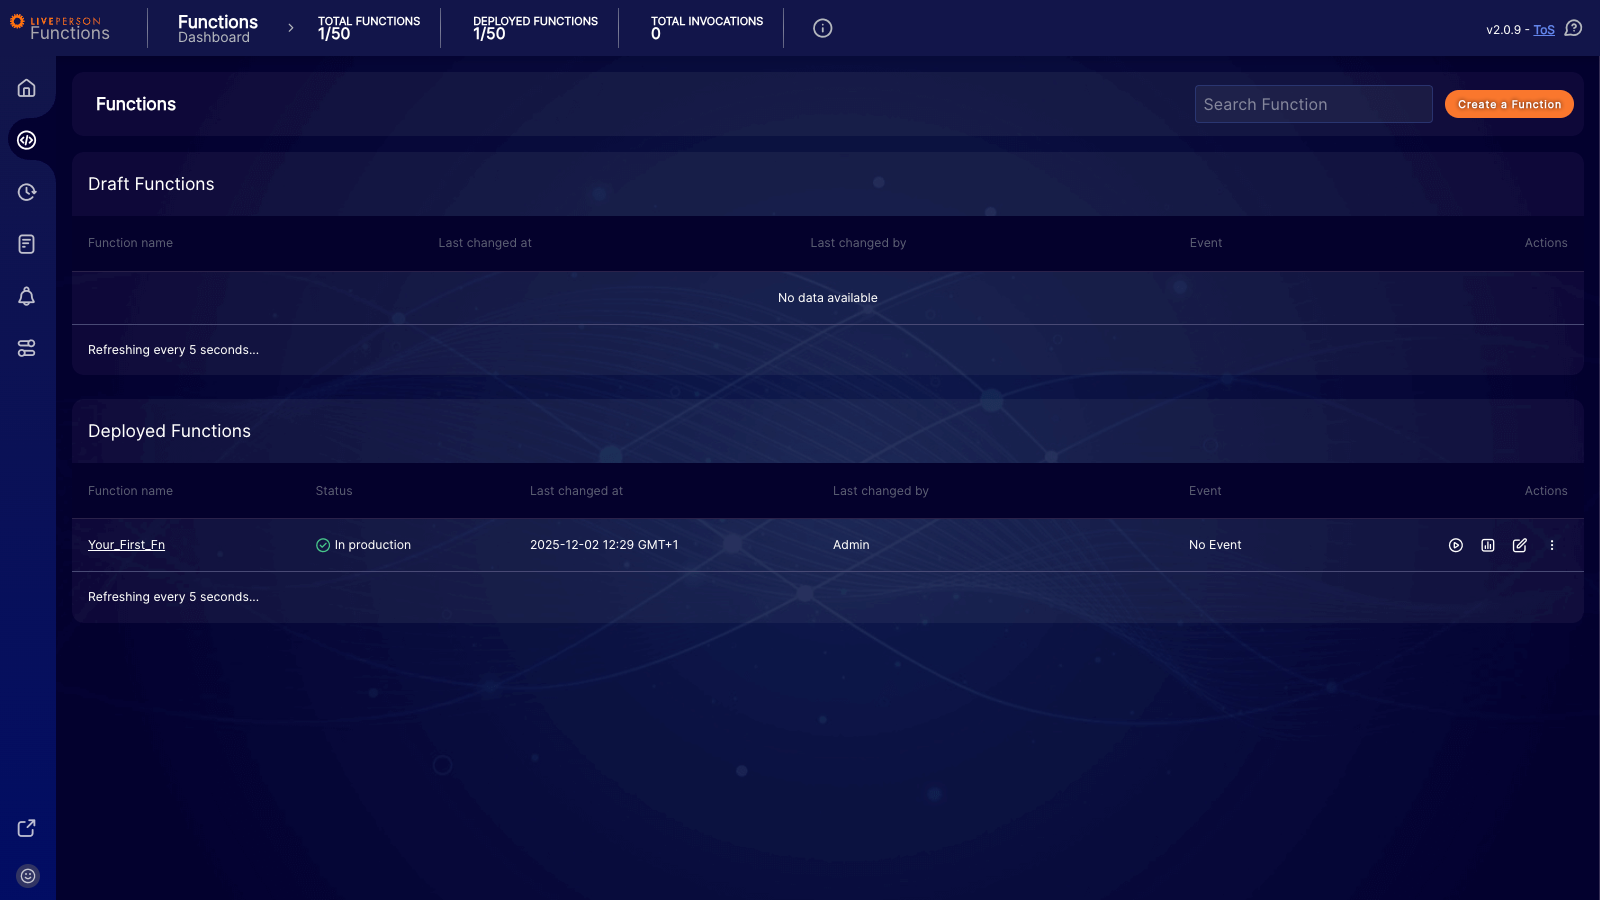Click the info icon in the top bar
This screenshot has width=1600, height=900.
click(822, 28)
